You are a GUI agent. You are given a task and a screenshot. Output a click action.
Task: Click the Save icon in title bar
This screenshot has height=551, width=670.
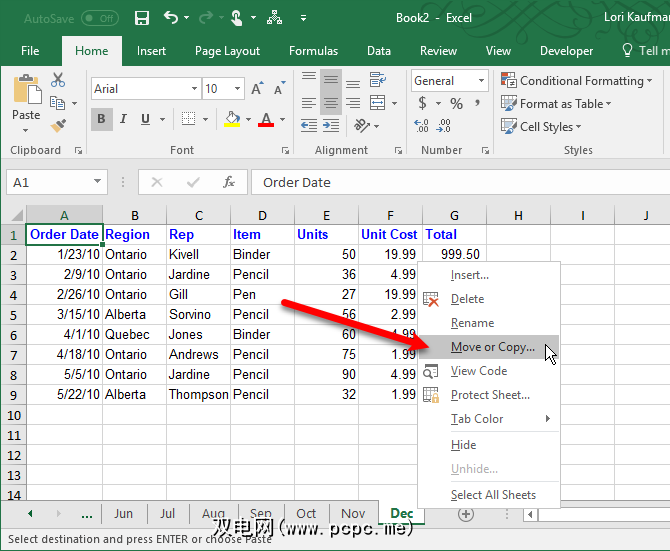pyautogui.click(x=142, y=18)
